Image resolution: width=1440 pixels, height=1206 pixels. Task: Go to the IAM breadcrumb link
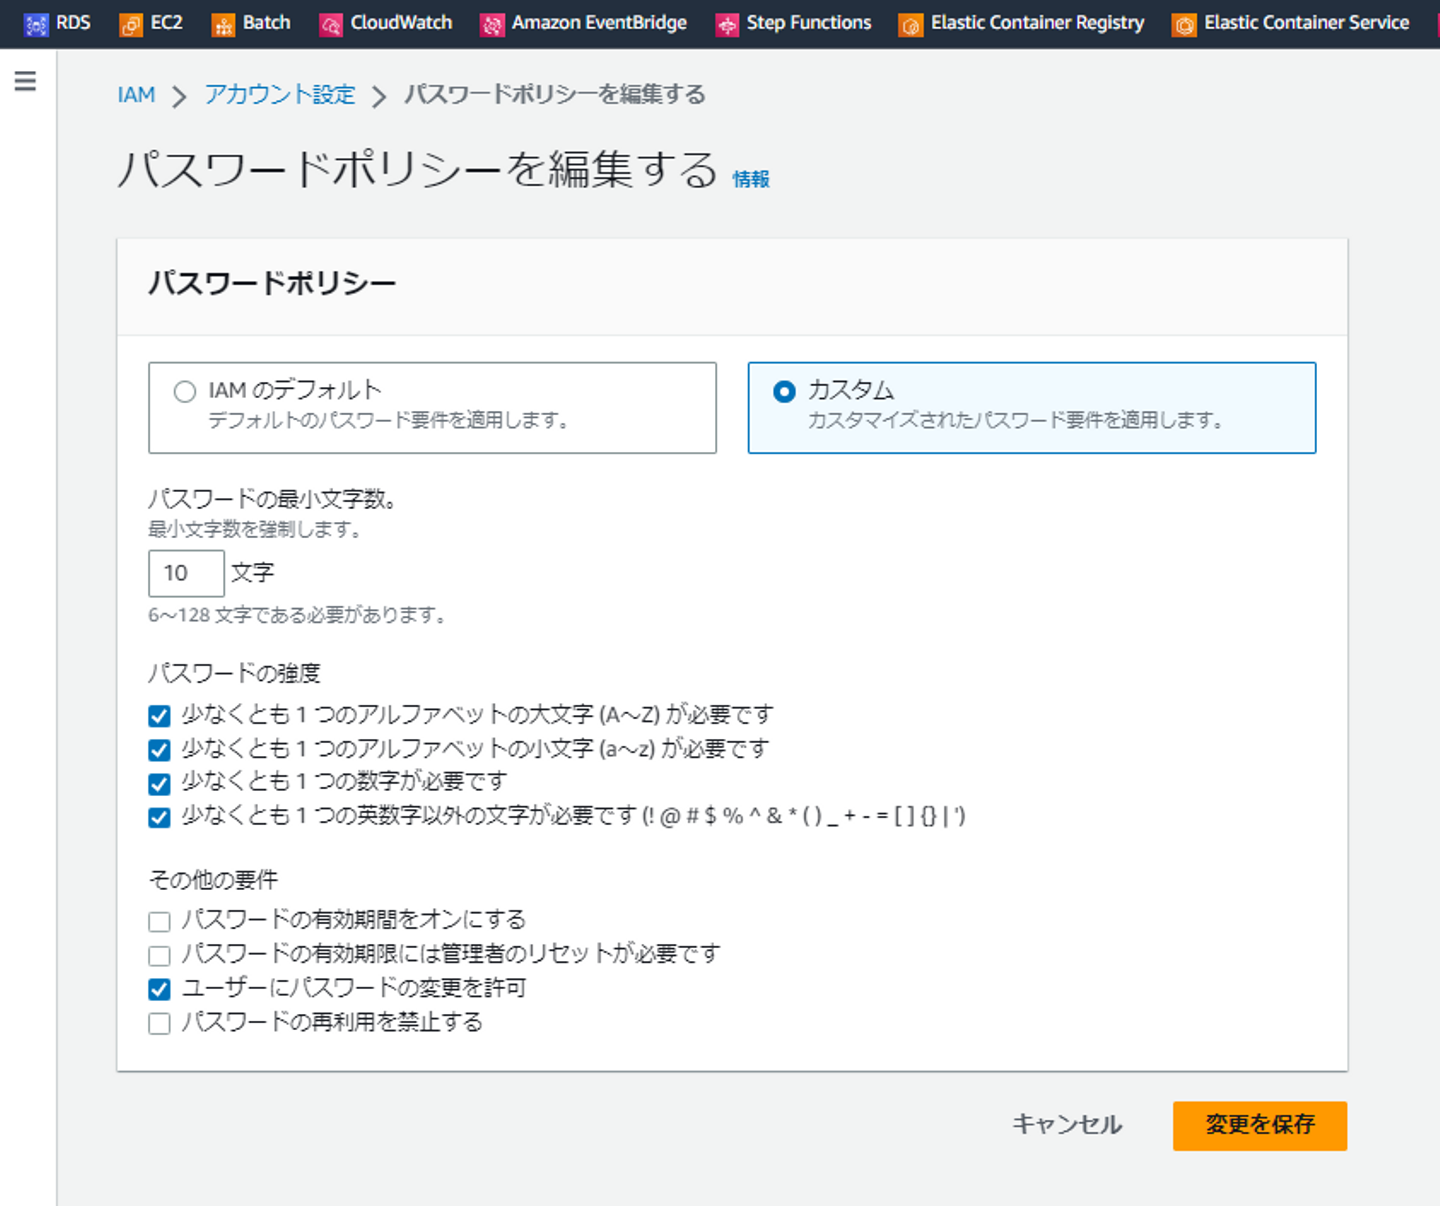pos(136,95)
